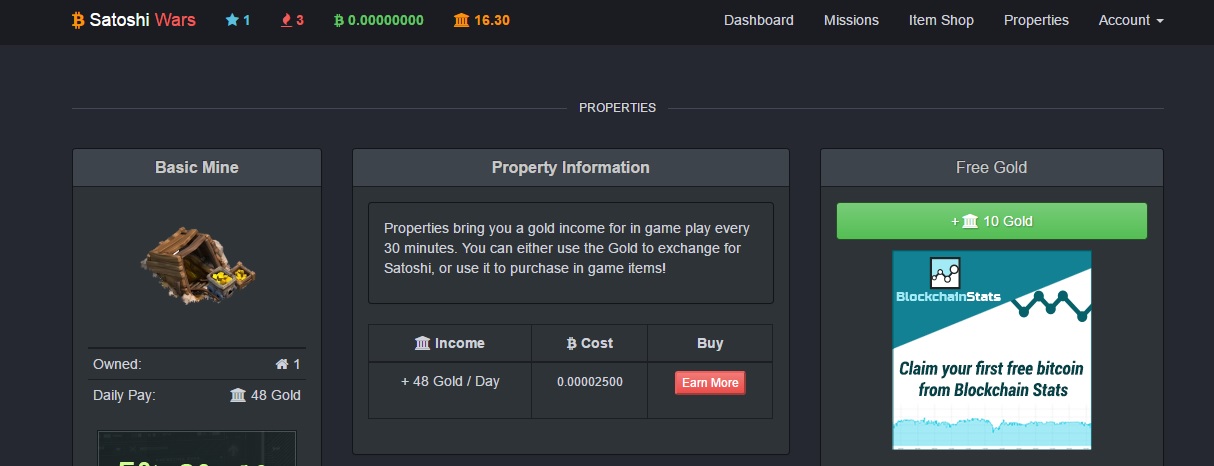Click the red Earn More button

point(710,383)
